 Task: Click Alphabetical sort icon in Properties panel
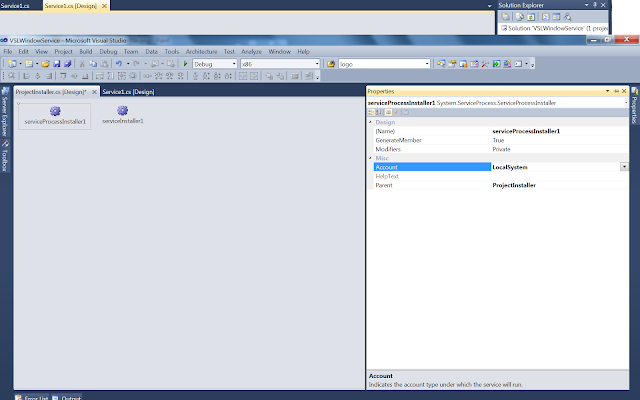[x=379, y=112]
